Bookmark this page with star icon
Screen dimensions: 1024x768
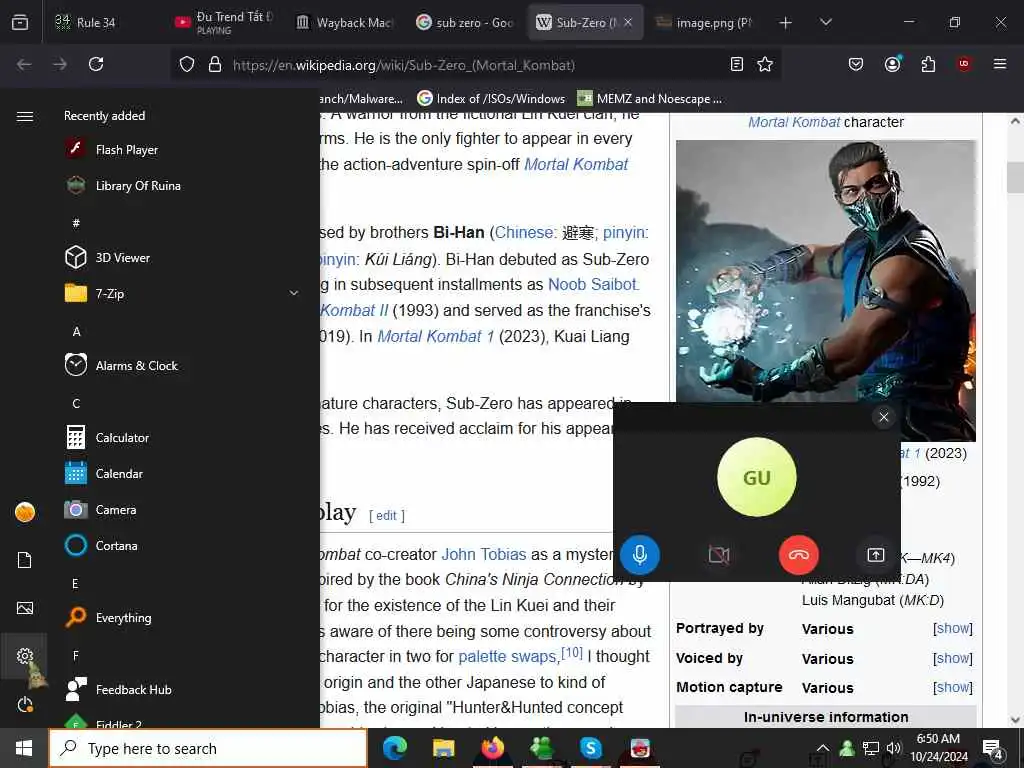click(765, 64)
